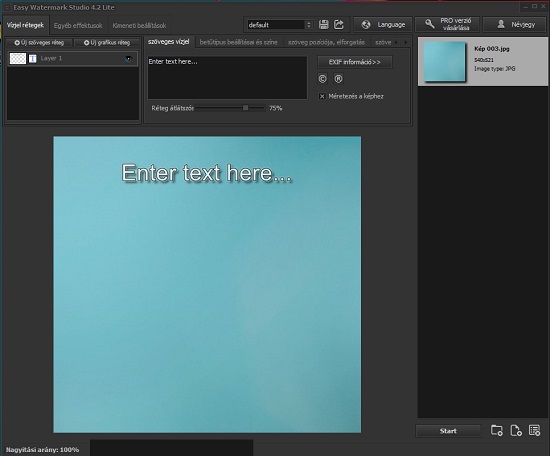Open the Language button
Image resolution: width=550 pixels, height=456 pixels.
(383, 25)
